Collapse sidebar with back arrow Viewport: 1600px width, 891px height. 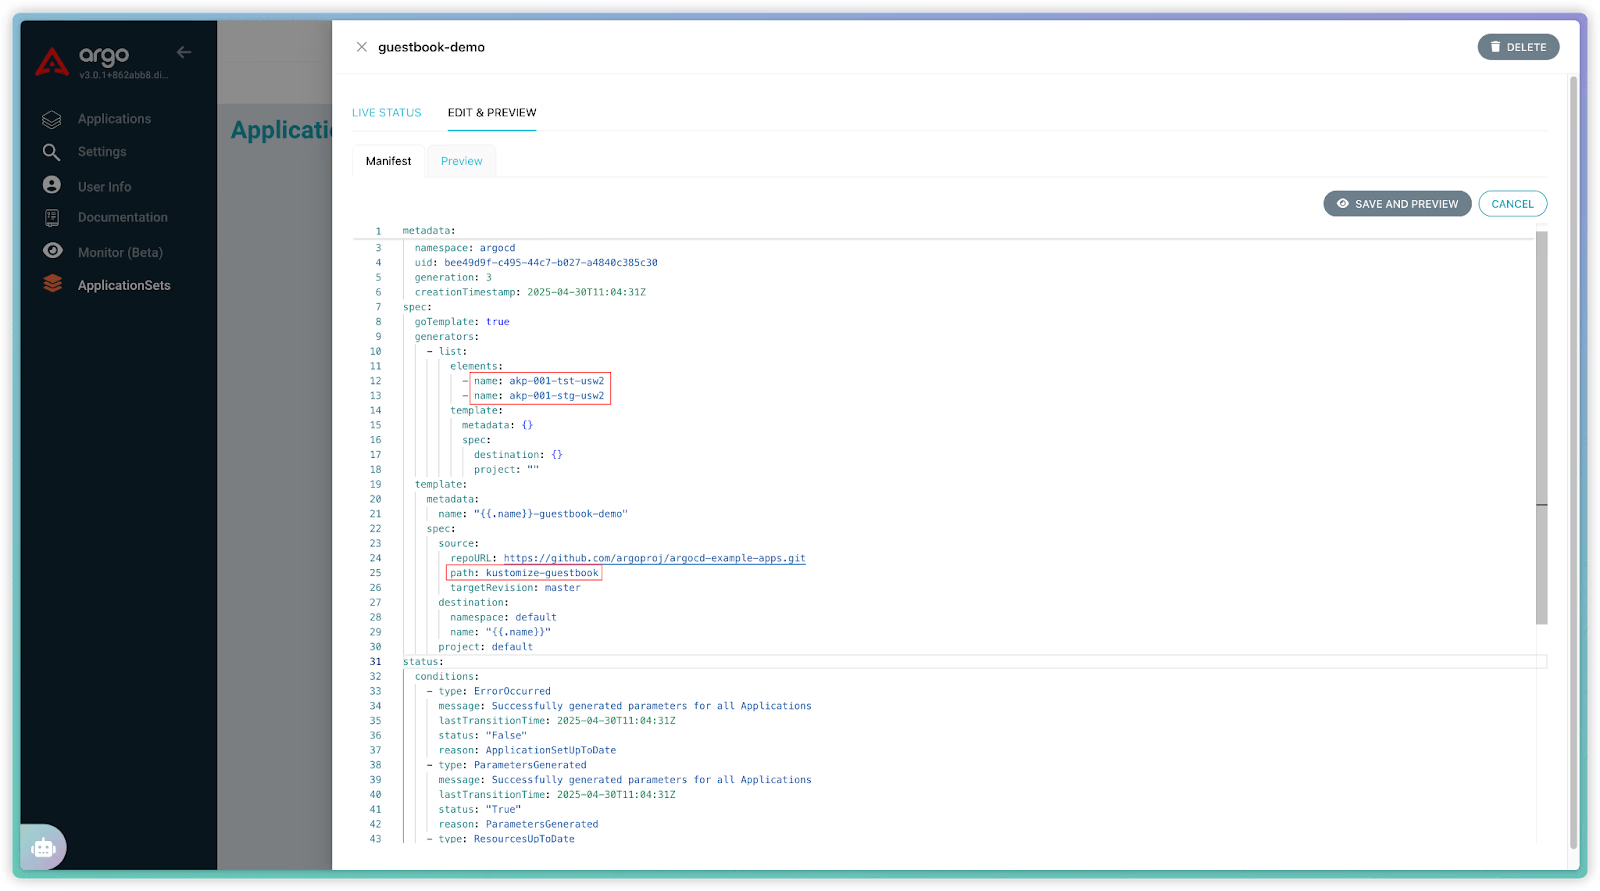click(x=184, y=52)
